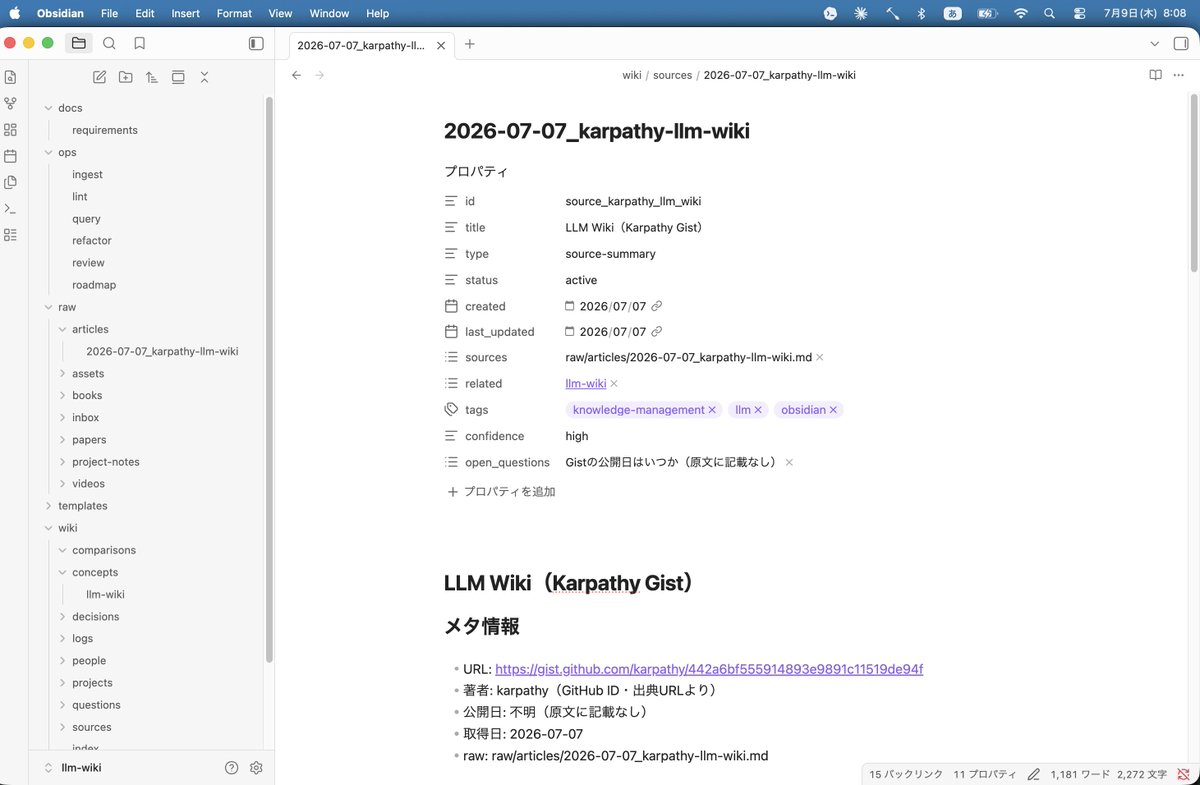The width and height of the screenshot is (1200, 785).
Task: Click wiki breadcrumb in note path
Action: coord(631,75)
